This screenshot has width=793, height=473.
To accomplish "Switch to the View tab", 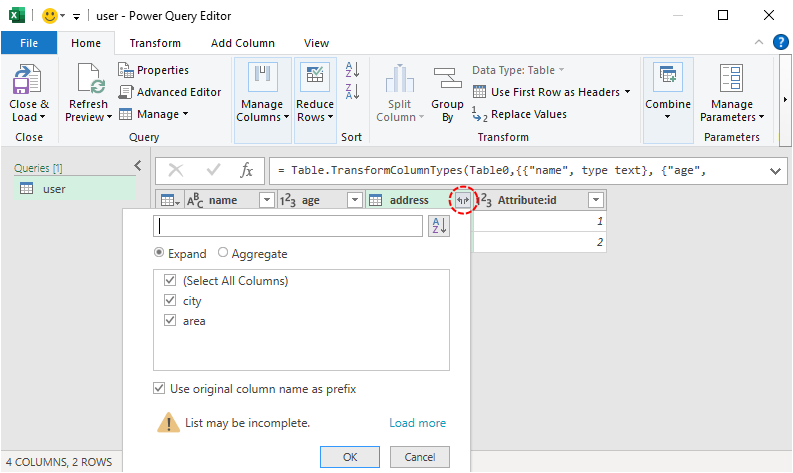I will (317, 43).
